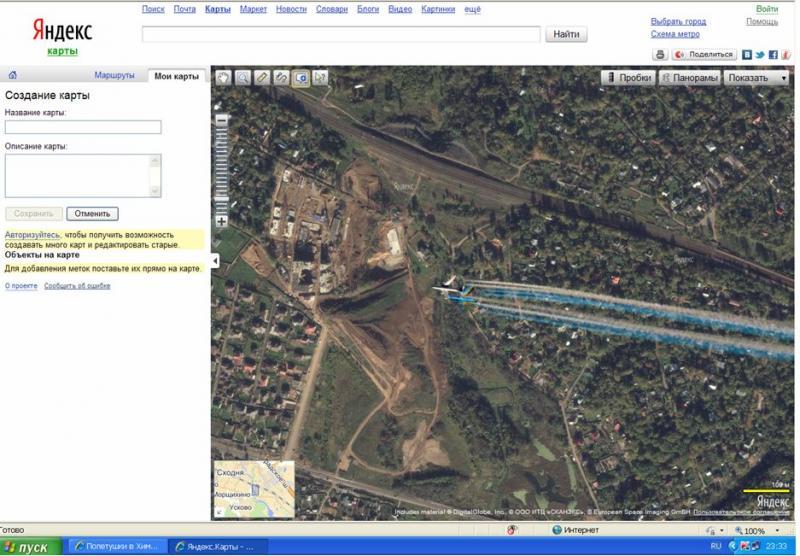The width and height of the screenshot is (800, 556).
Task: Select the ruler distance measurement tool
Action: pos(262,77)
